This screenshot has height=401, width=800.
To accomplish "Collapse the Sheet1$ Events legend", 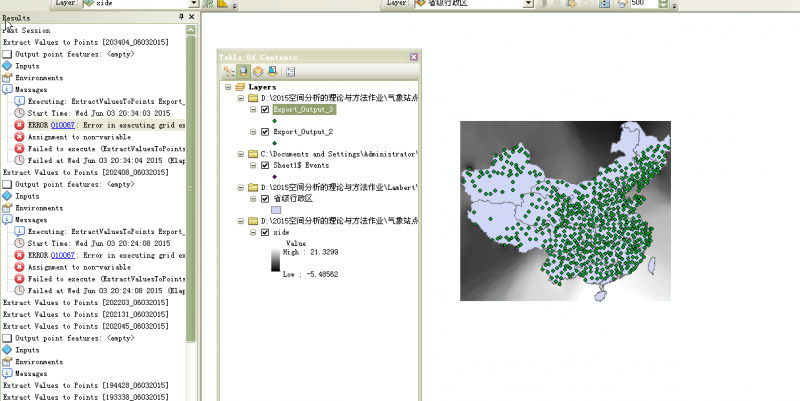I will coord(253,165).
